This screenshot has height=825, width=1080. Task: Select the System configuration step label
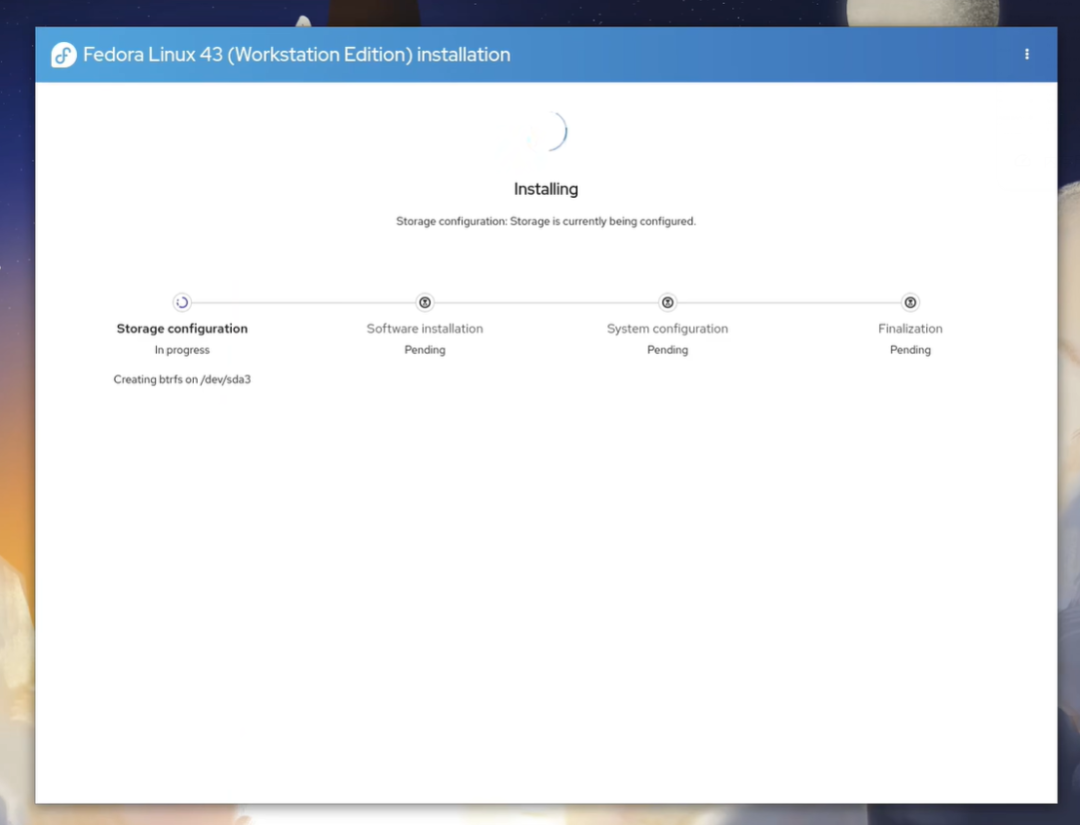pyautogui.click(x=667, y=328)
